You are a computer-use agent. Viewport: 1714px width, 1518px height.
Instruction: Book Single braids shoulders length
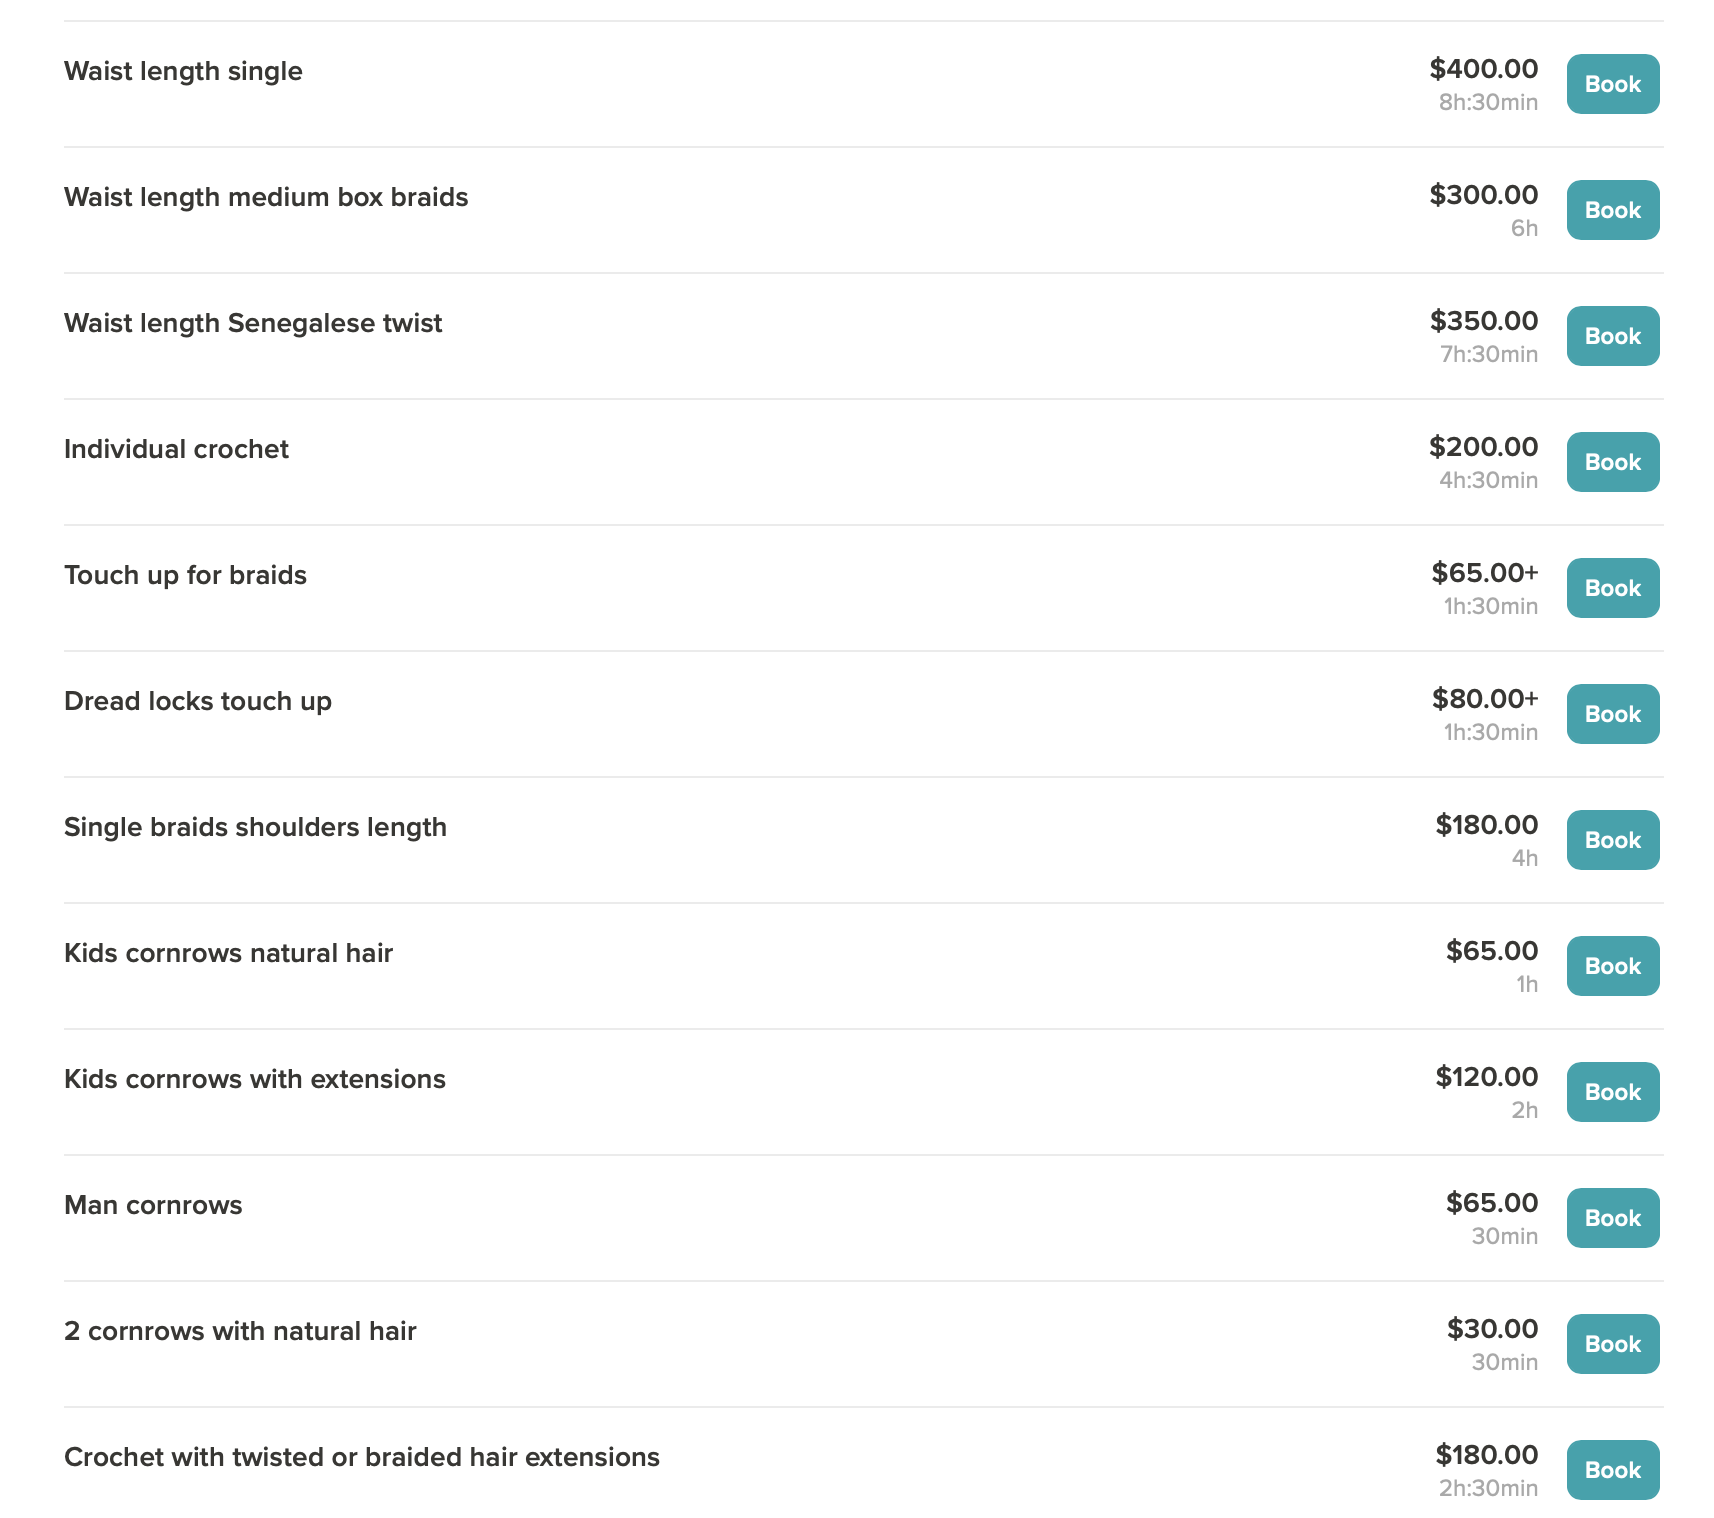tap(1612, 840)
